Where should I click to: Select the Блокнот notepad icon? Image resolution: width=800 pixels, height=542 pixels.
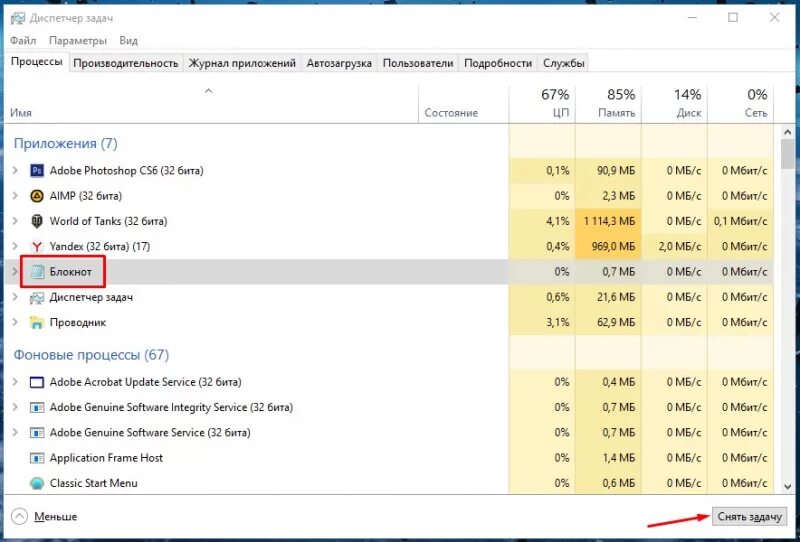[37, 272]
